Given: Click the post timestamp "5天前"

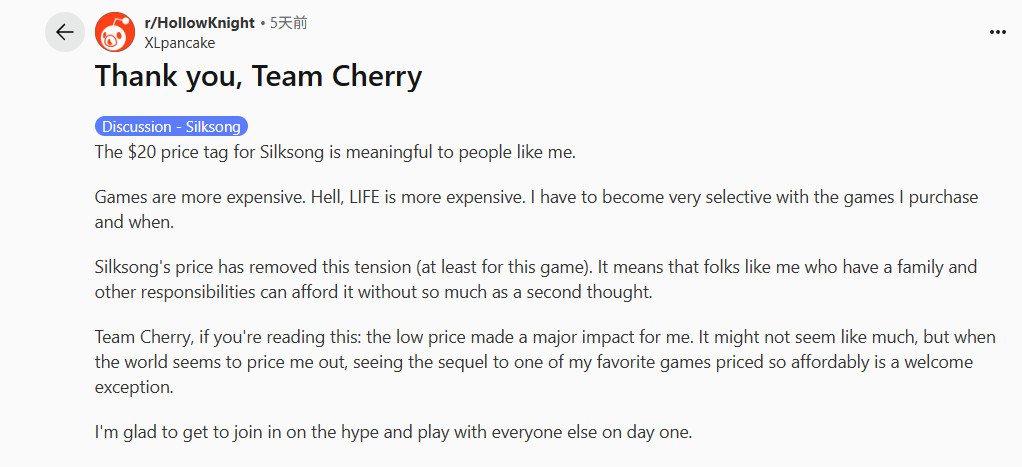Looking at the screenshot, I should click(x=288, y=23).
